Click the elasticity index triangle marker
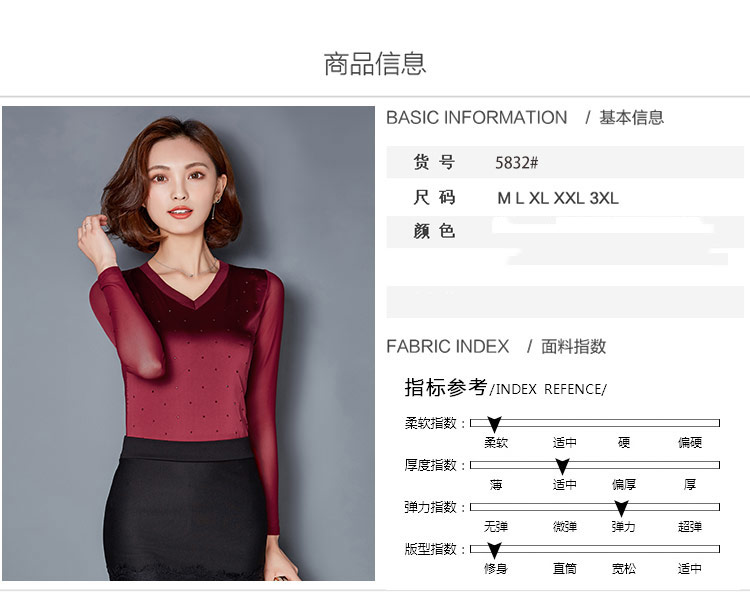 [621, 508]
